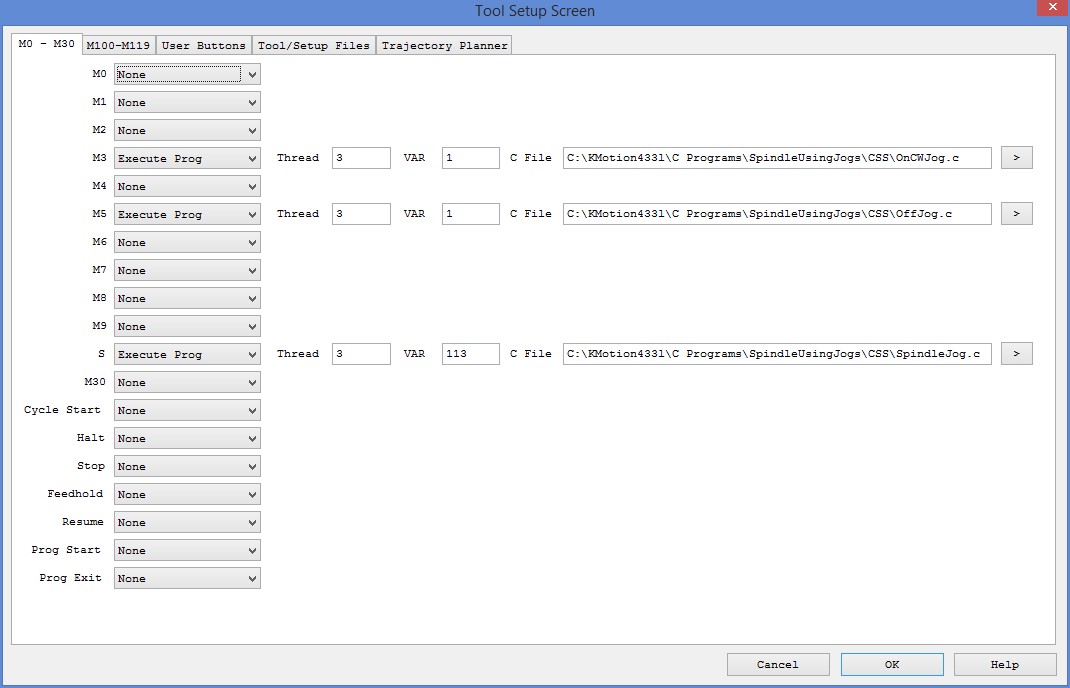Open the Prog Exit action dropdown
Screen dimensions: 1070x688
tap(187, 578)
